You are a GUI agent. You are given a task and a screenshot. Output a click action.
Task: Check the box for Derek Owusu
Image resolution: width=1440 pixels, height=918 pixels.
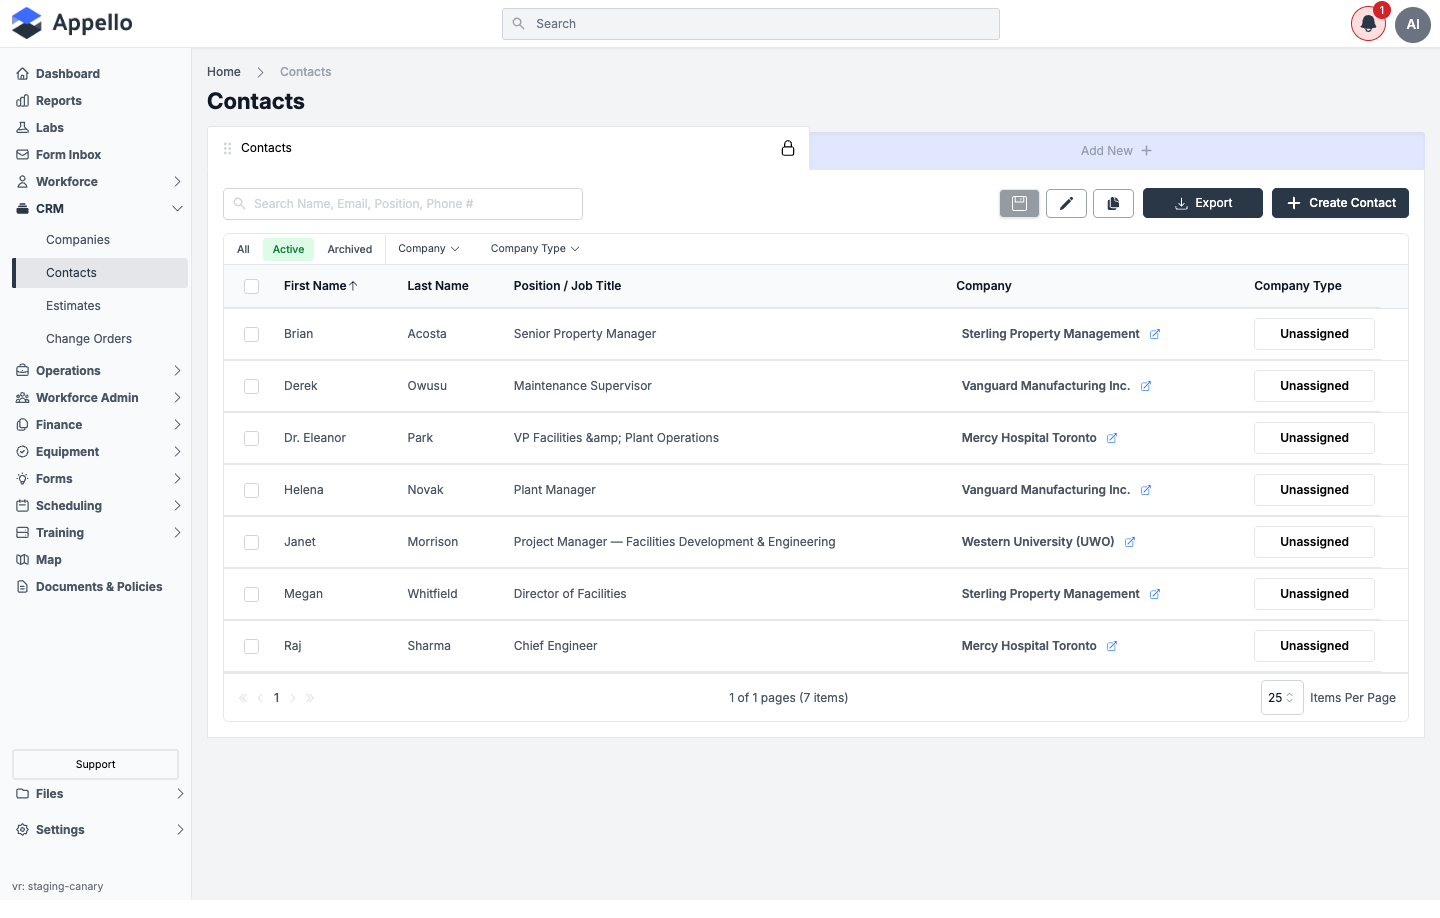click(x=252, y=386)
